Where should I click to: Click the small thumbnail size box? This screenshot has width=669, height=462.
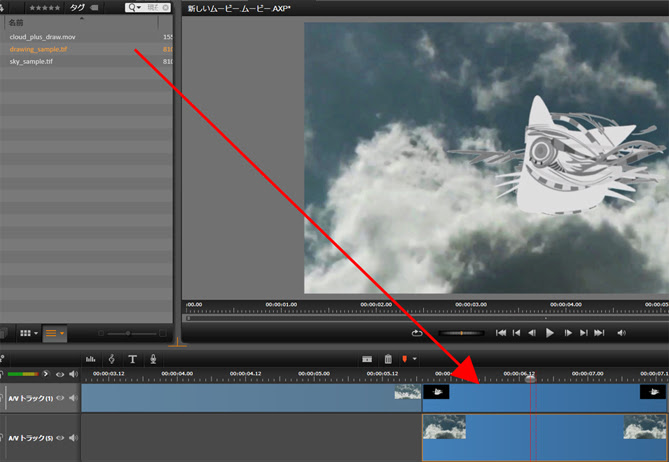101,333
